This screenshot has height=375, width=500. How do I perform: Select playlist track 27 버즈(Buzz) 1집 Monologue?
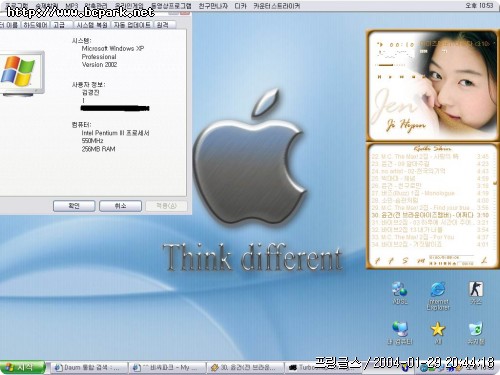(430, 193)
